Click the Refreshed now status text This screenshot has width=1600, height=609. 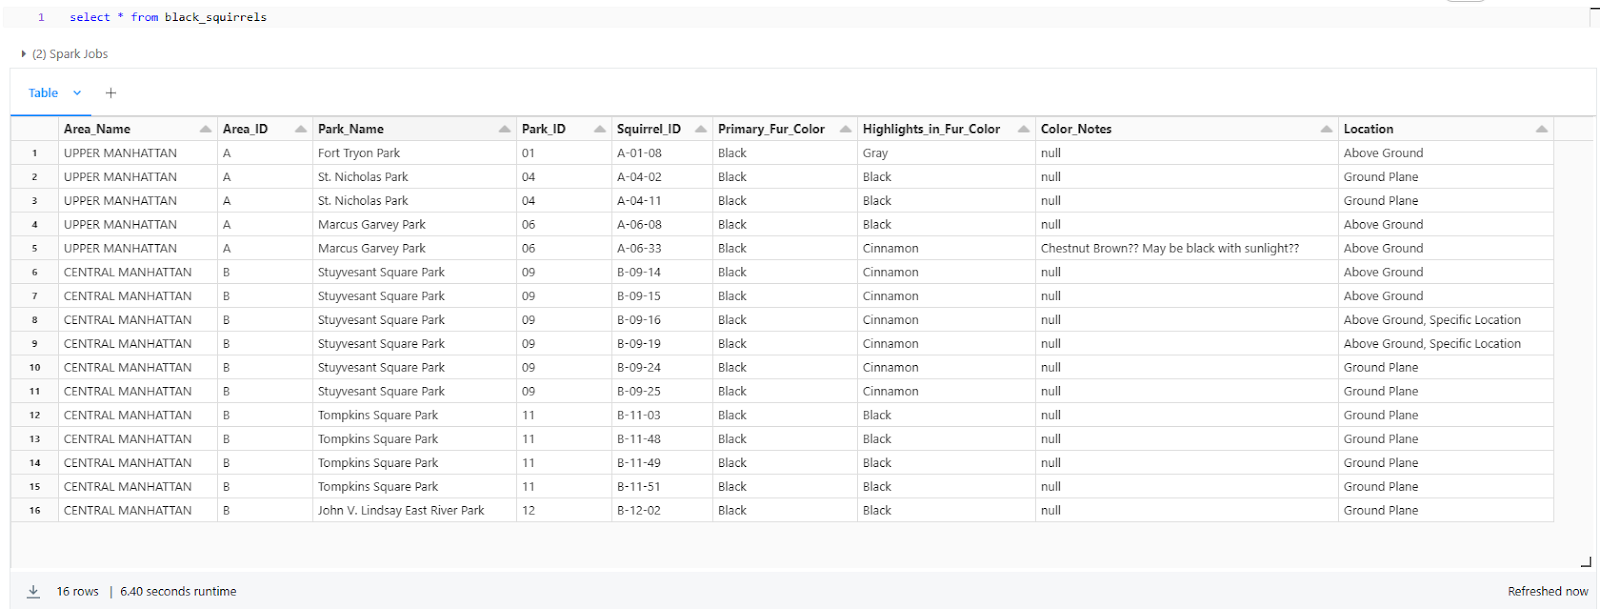pos(1547,591)
